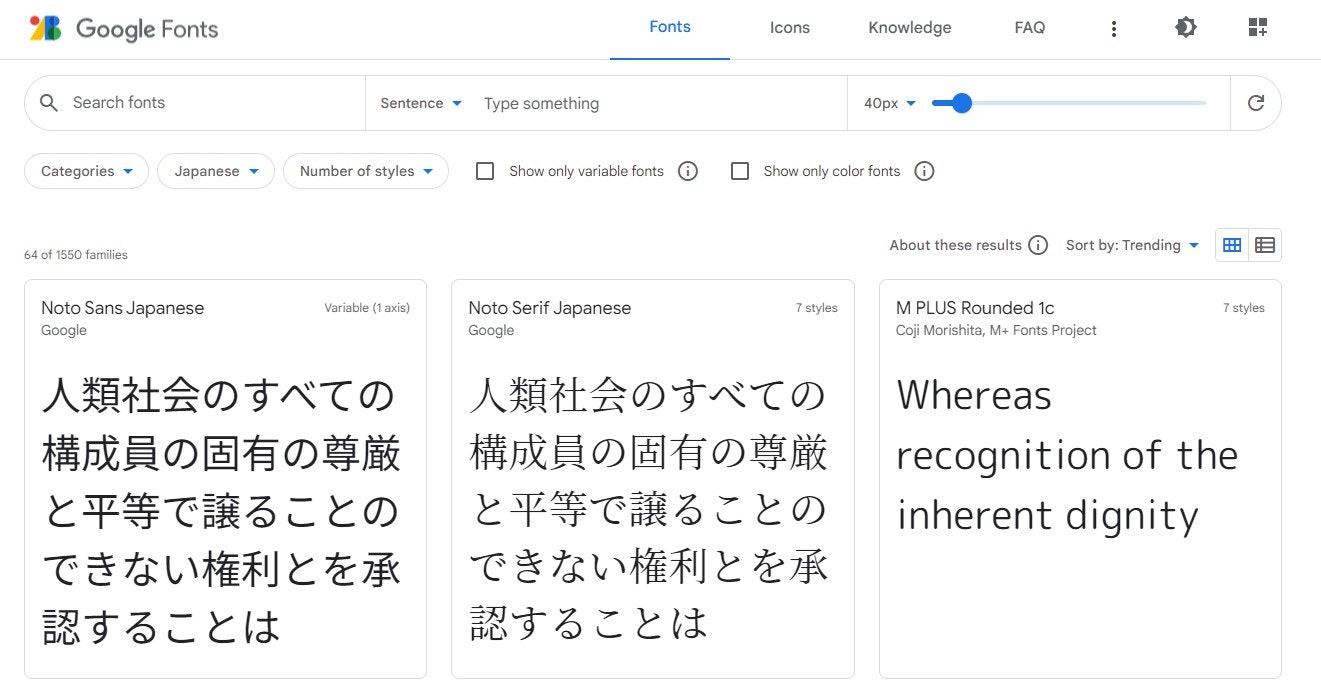1321x693 pixels.
Task: Open the Noto Sans Japanese font card
Action: point(225,478)
